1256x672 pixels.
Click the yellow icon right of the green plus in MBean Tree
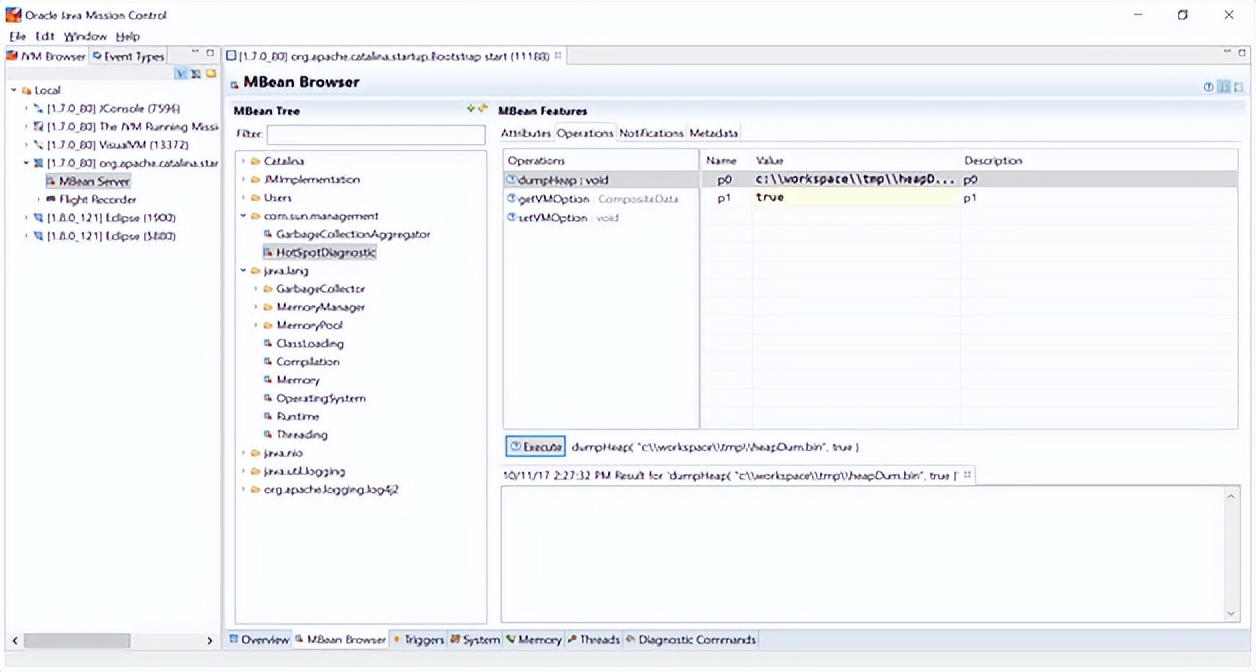482,109
